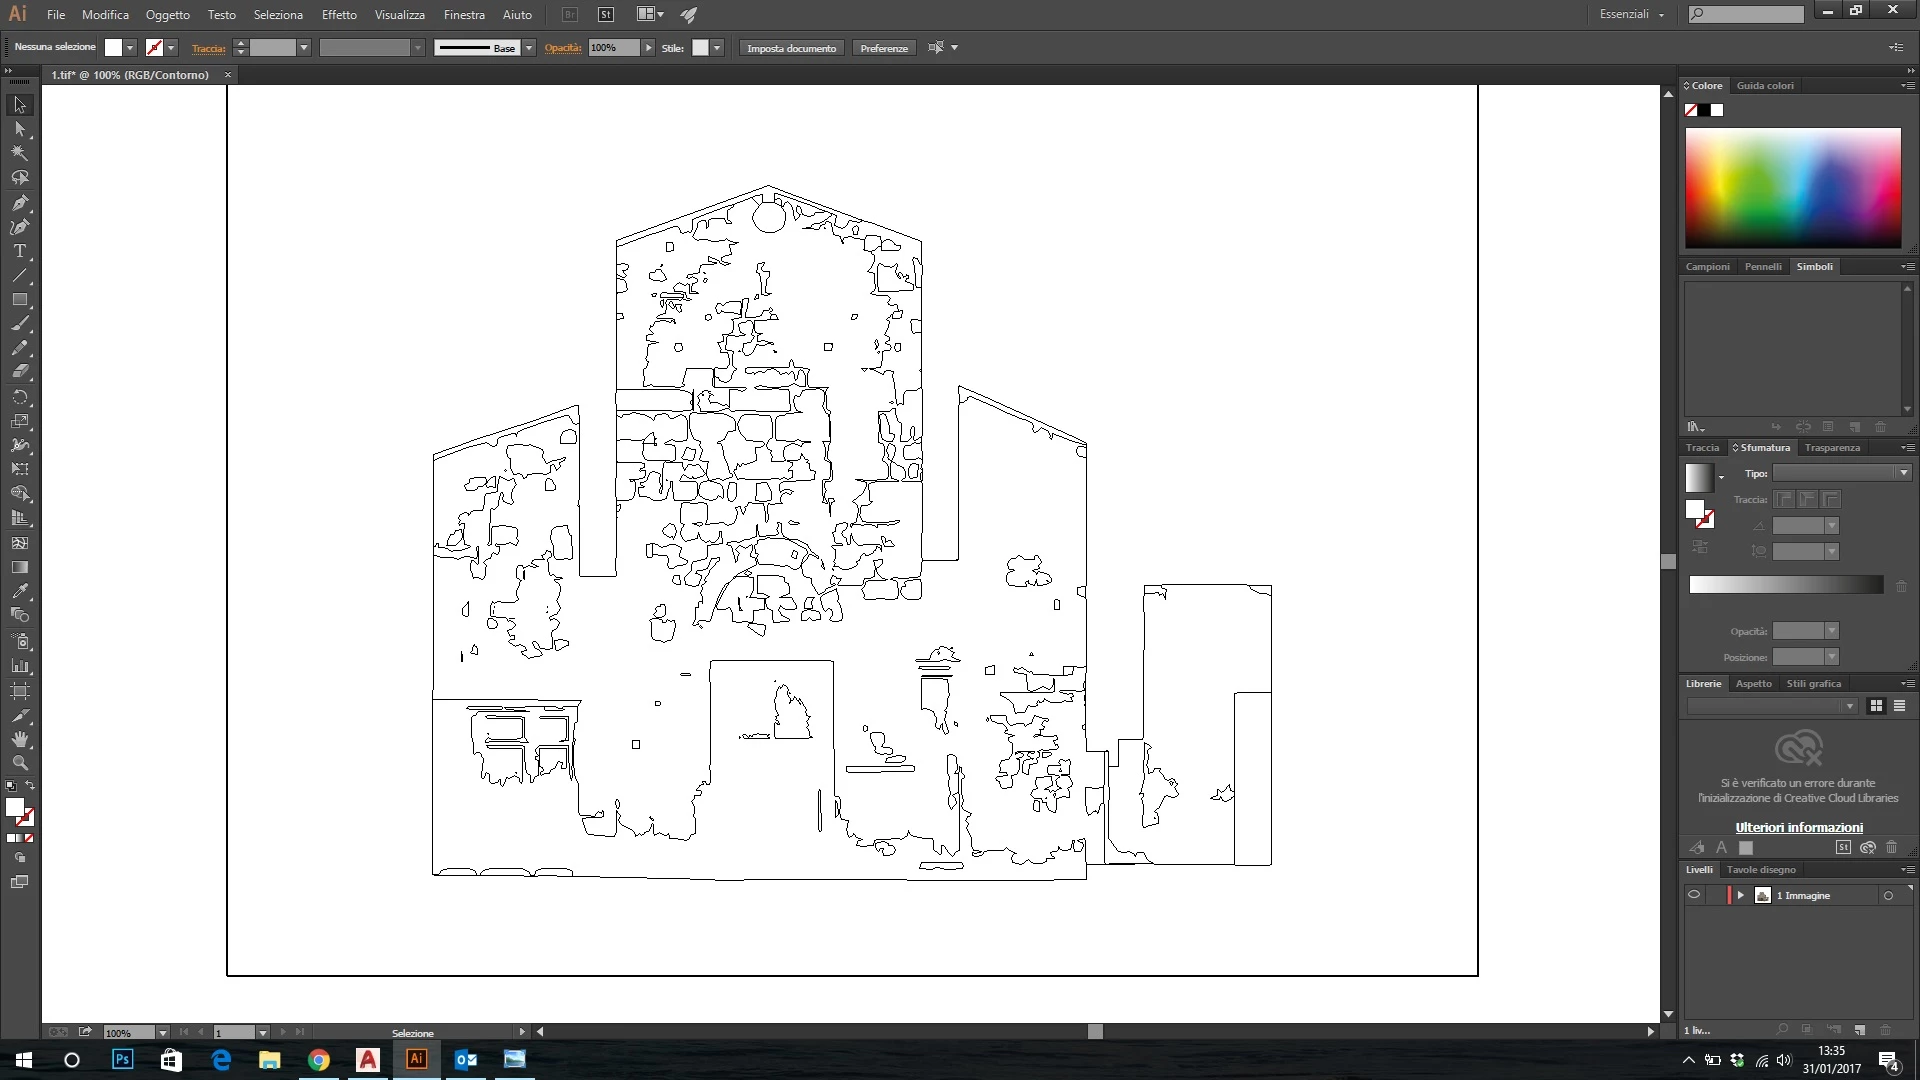Select the Type tool

[19, 251]
